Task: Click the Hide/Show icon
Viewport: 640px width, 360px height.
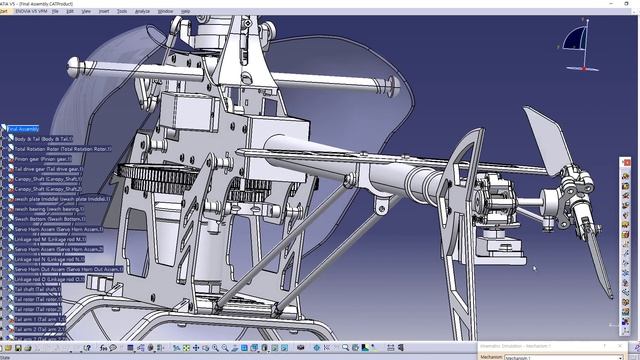Action: 275,348
